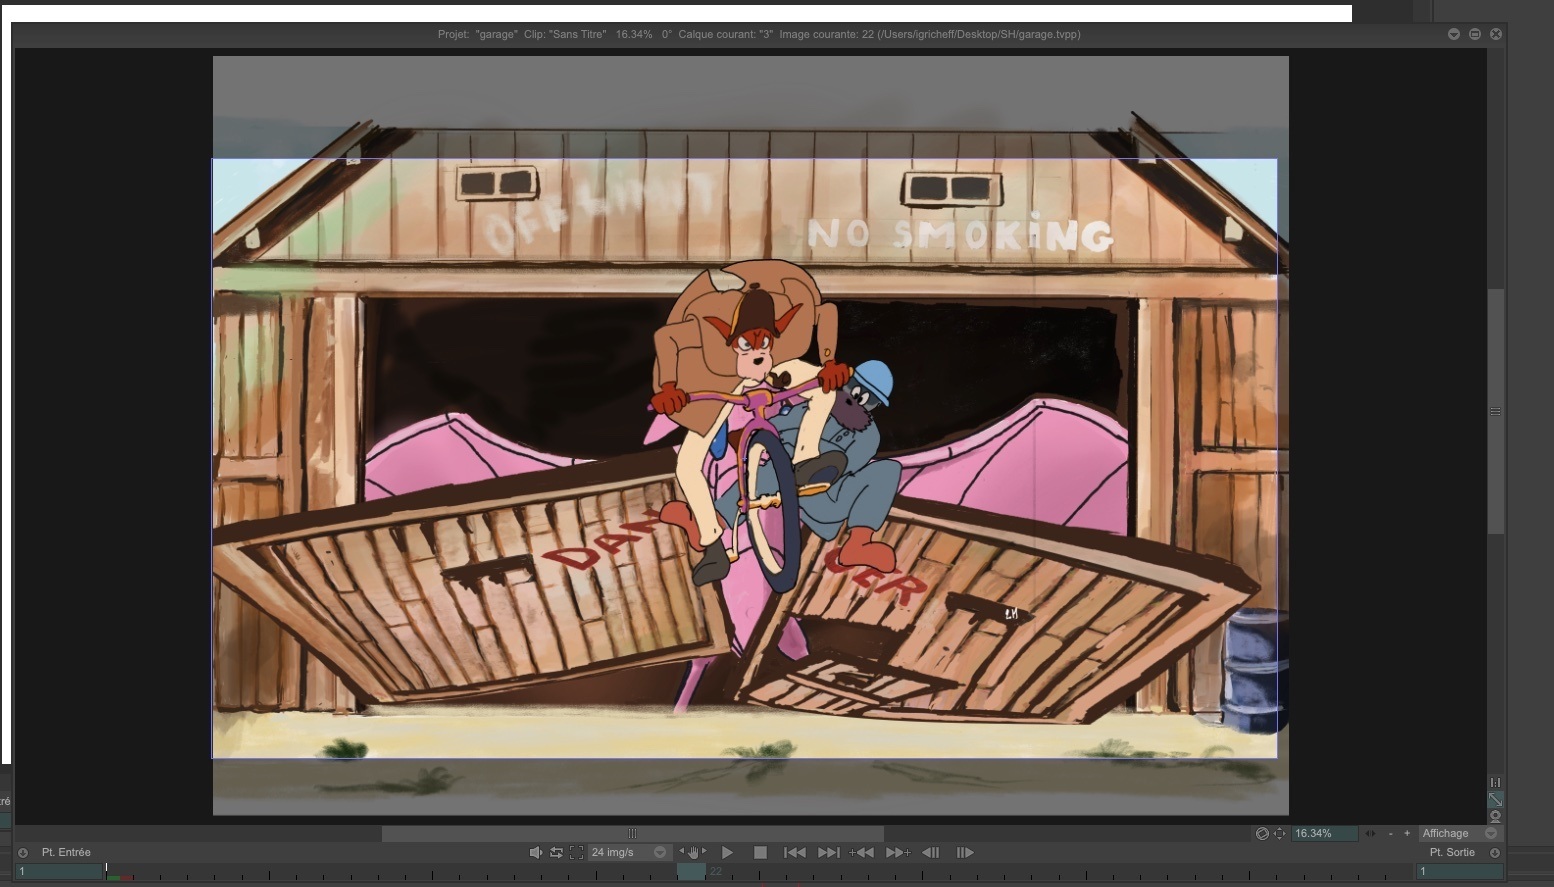The width and height of the screenshot is (1554, 887).
Task: Play the animation
Action: (x=727, y=853)
